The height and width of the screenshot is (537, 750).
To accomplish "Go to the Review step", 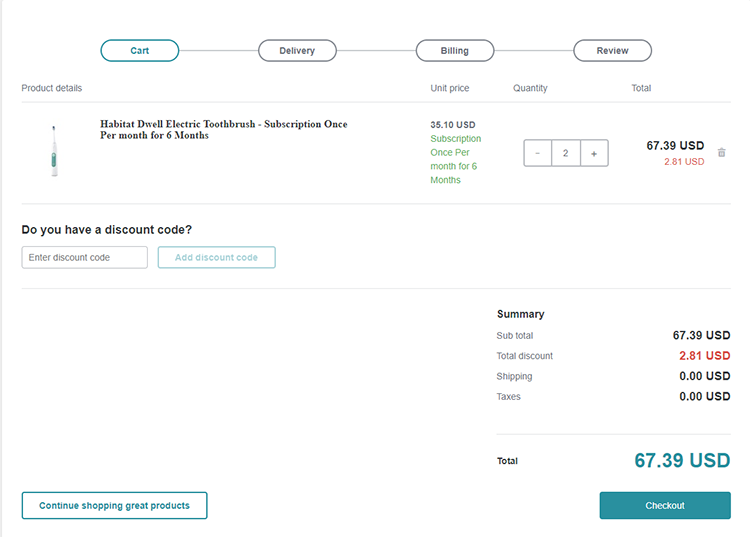I will click(612, 51).
